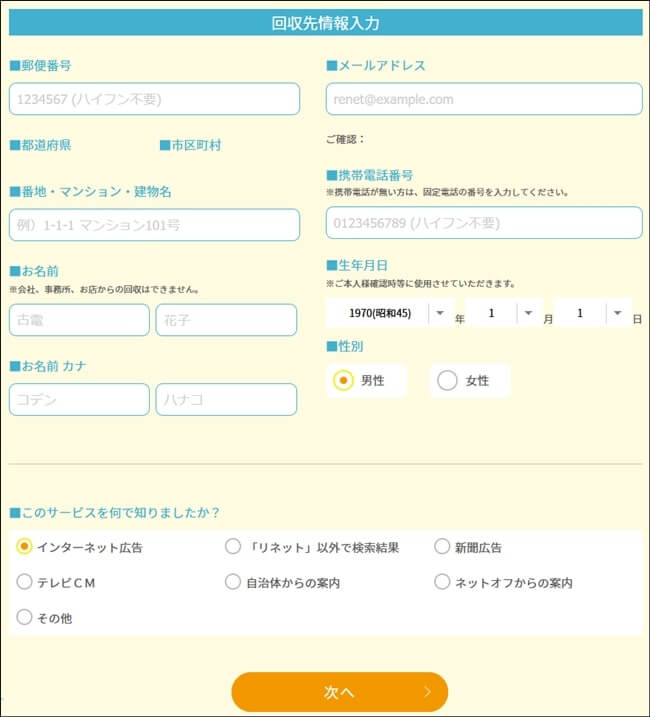Focus the メールアドレス input field
650x717 pixels.
[x=484, y=99]
